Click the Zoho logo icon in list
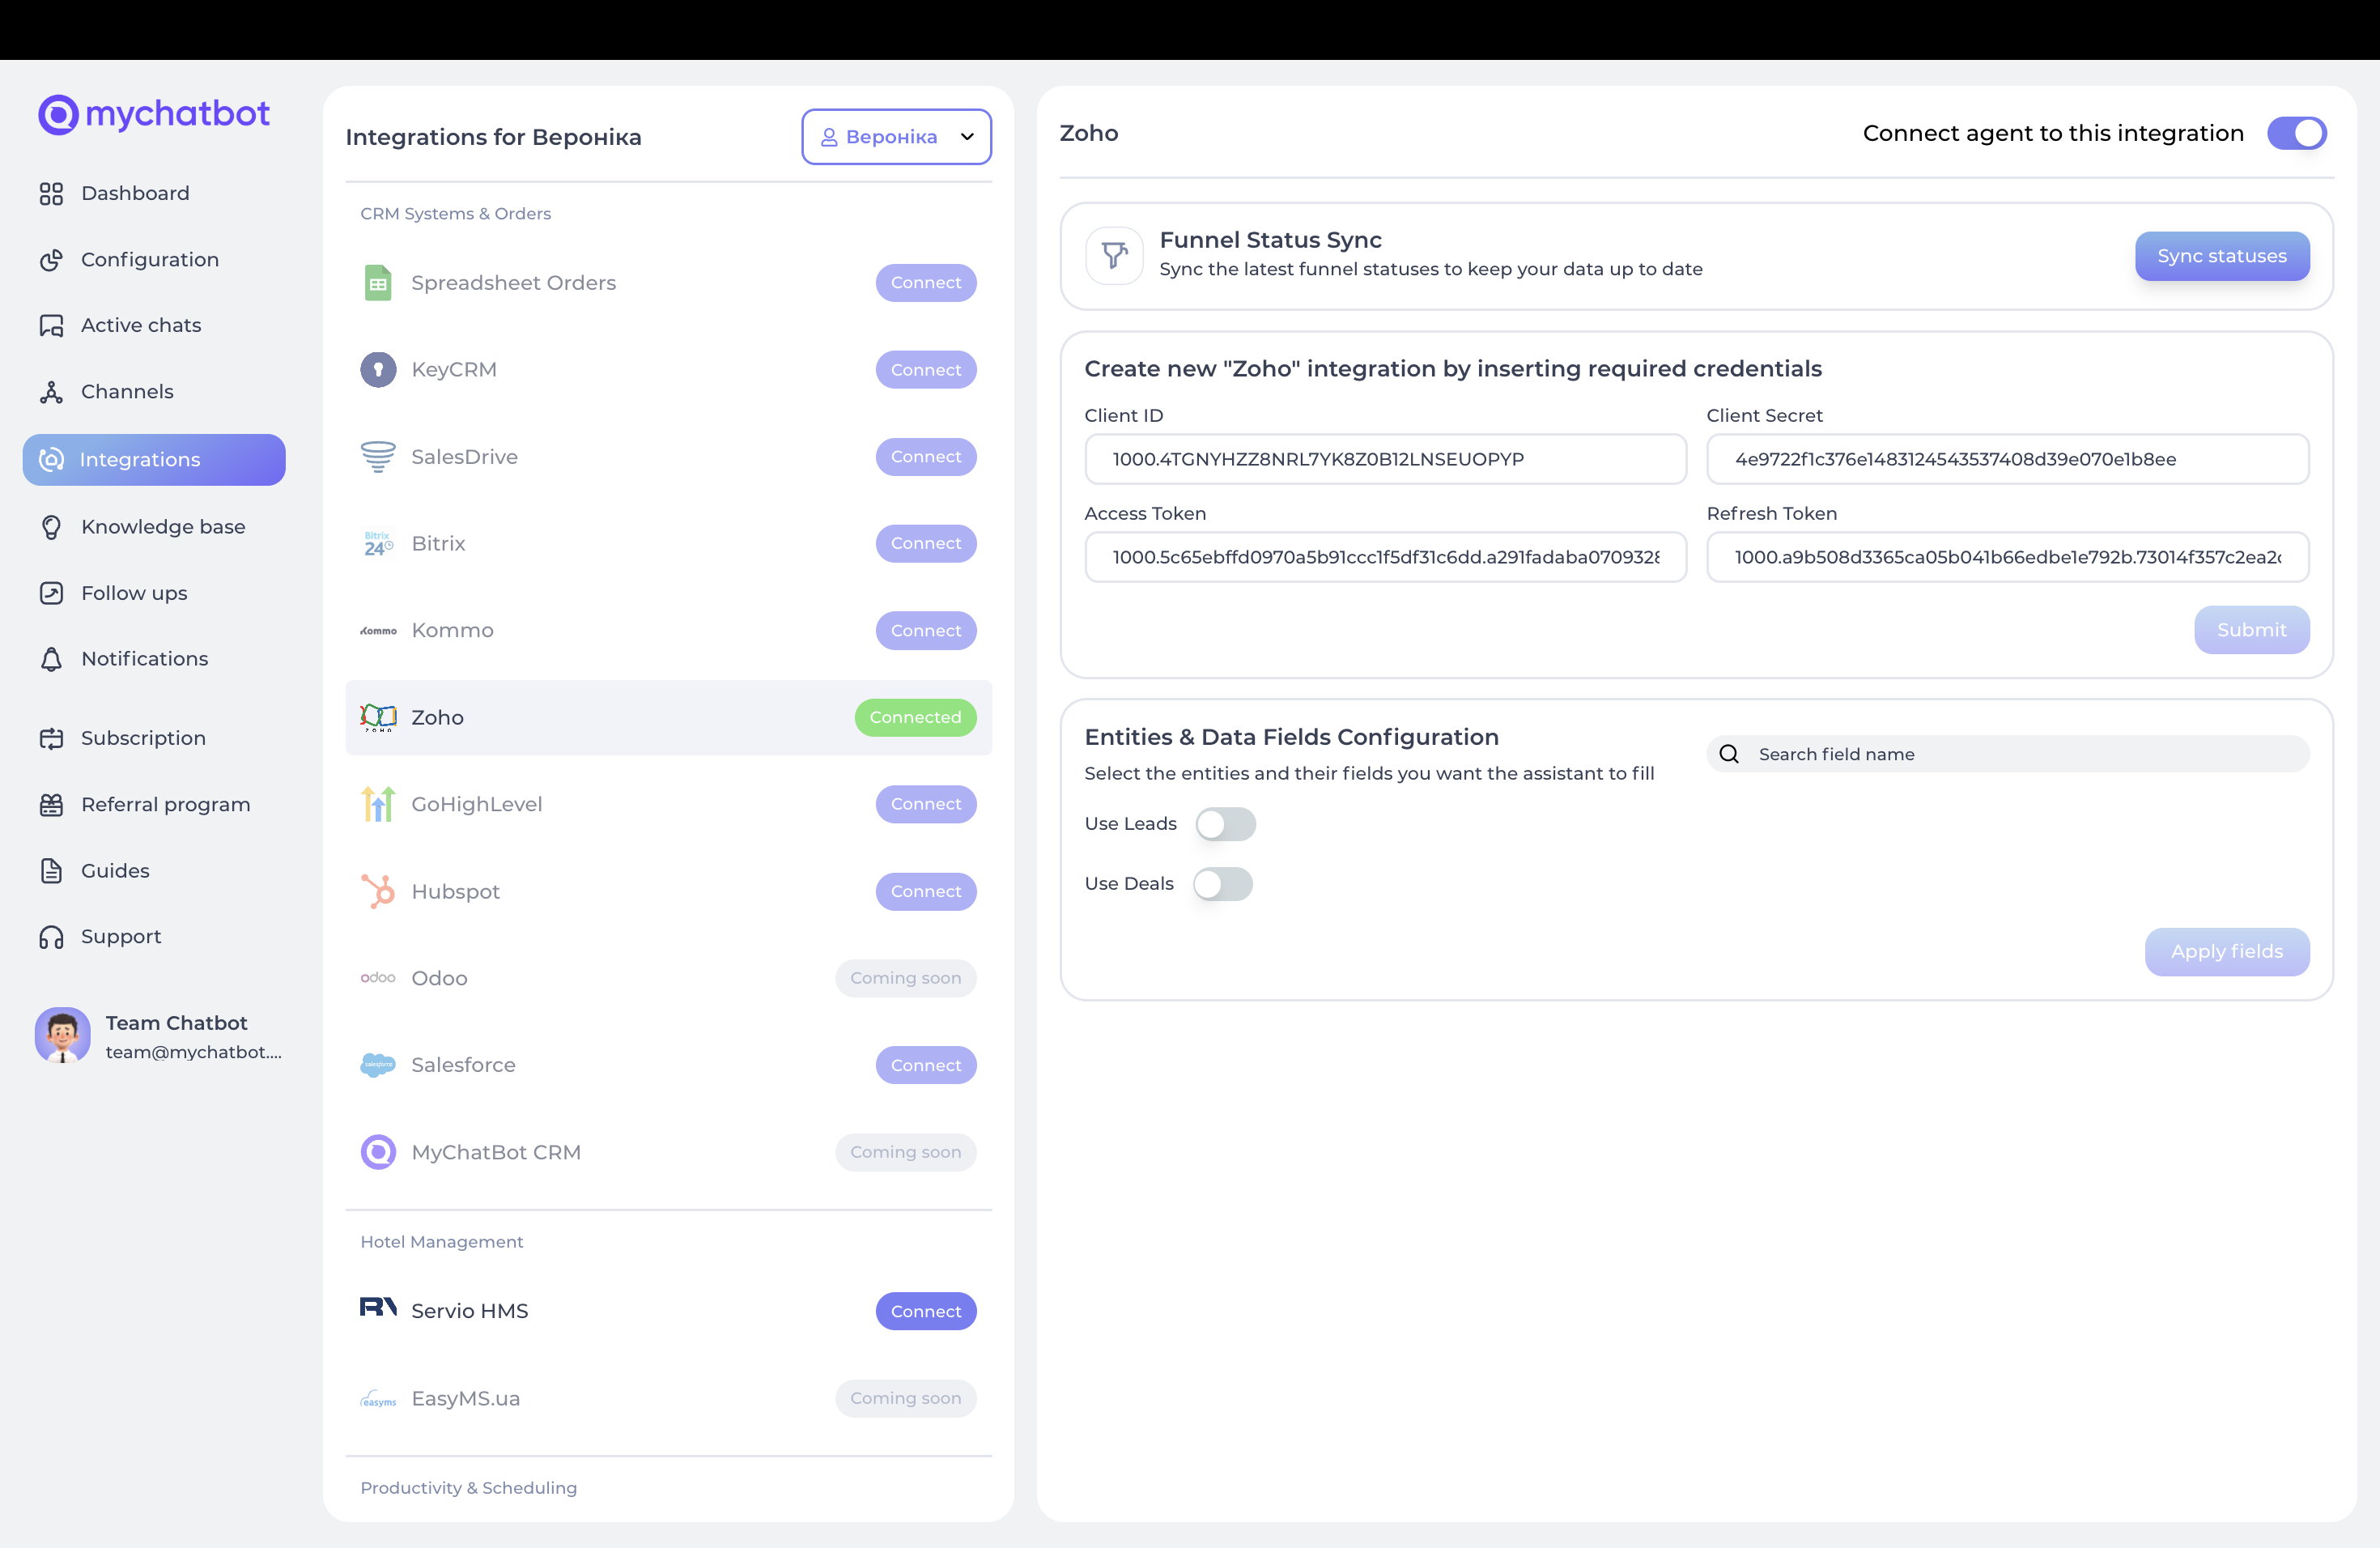This screenshot has width=2380, height=1548. (378, 717)
